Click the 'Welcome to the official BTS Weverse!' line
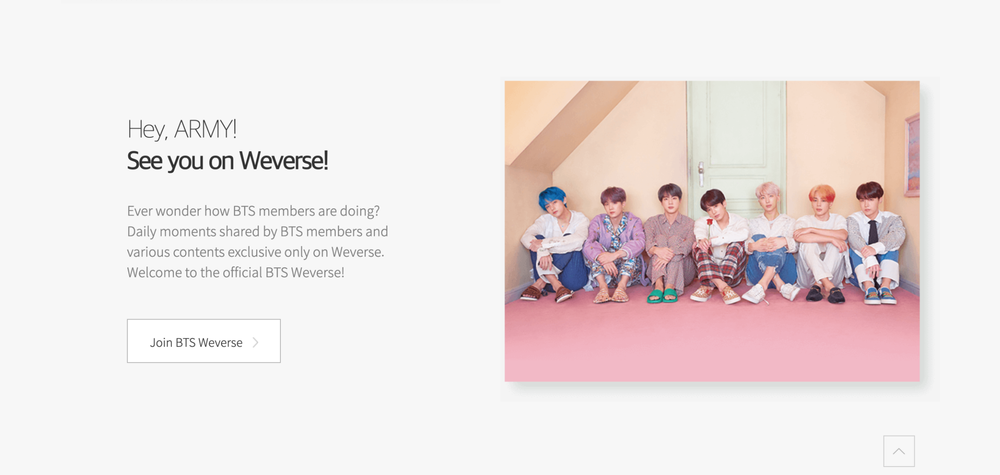The width and height of the screenshot is (1000, 475). [235, 272]
